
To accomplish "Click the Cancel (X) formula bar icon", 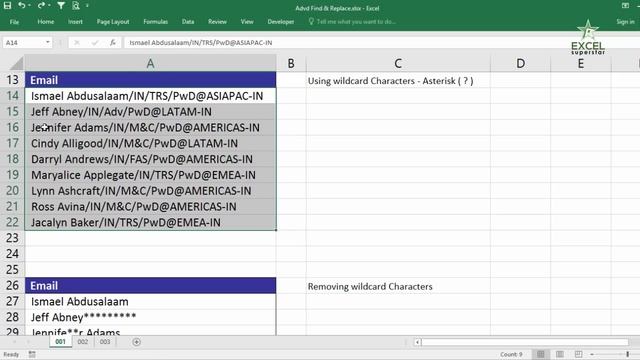I will tap(76, 42).
